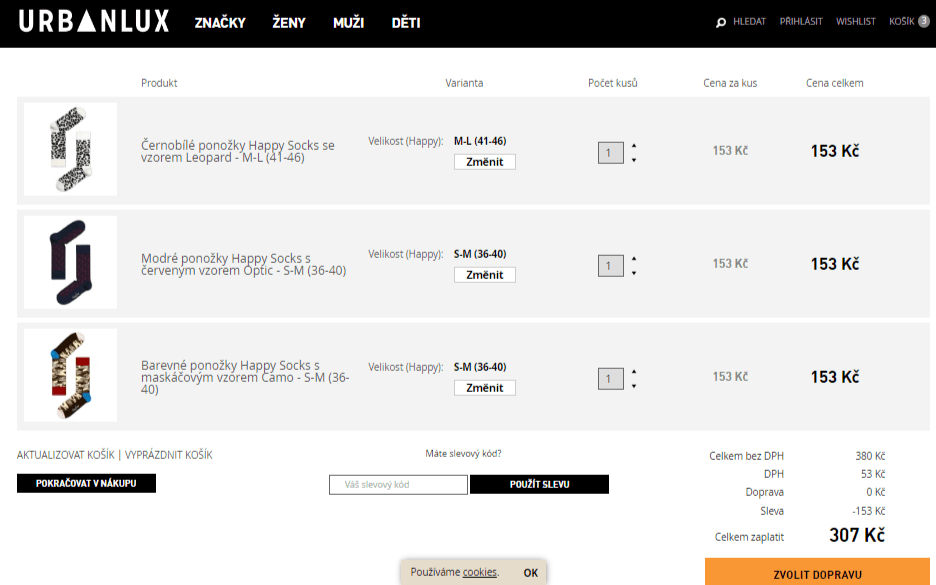The image size is (936, 585).
Task: Click the 0 Kč Doprava value
Action: pyautogui.click(x=876, y=492)
